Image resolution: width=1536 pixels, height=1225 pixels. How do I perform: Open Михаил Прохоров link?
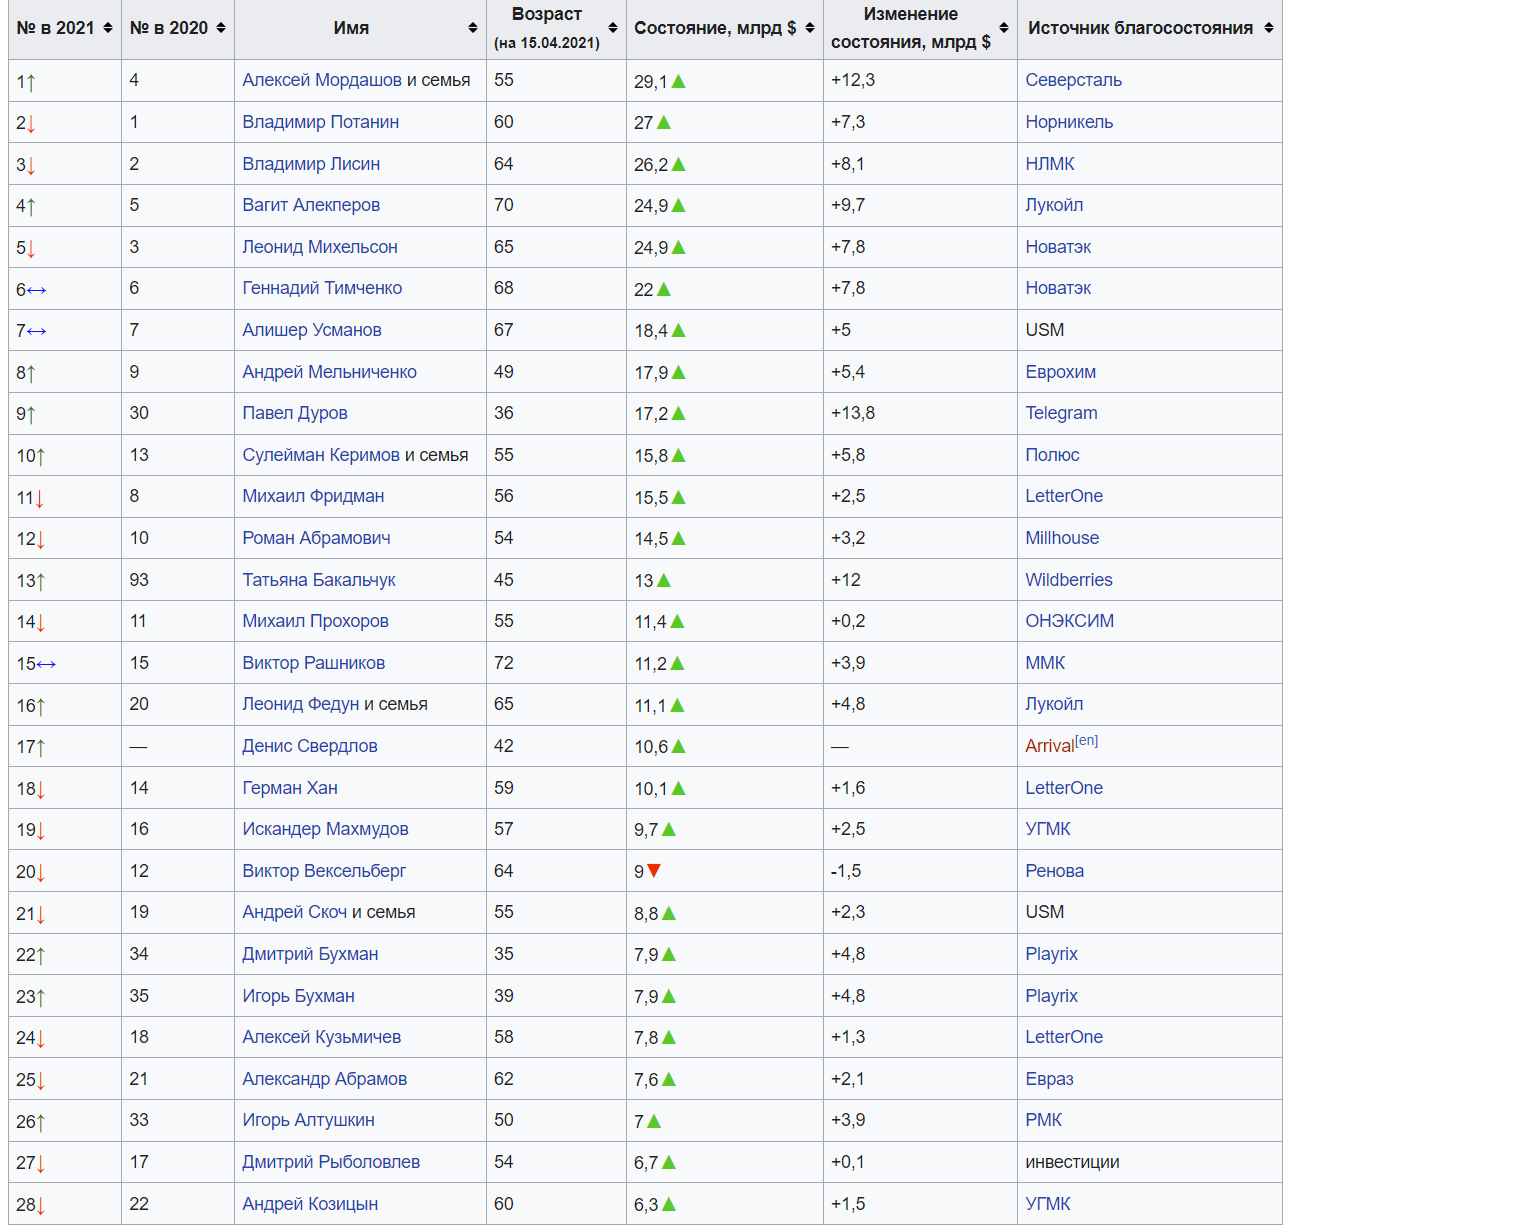[x=315, y=621]
